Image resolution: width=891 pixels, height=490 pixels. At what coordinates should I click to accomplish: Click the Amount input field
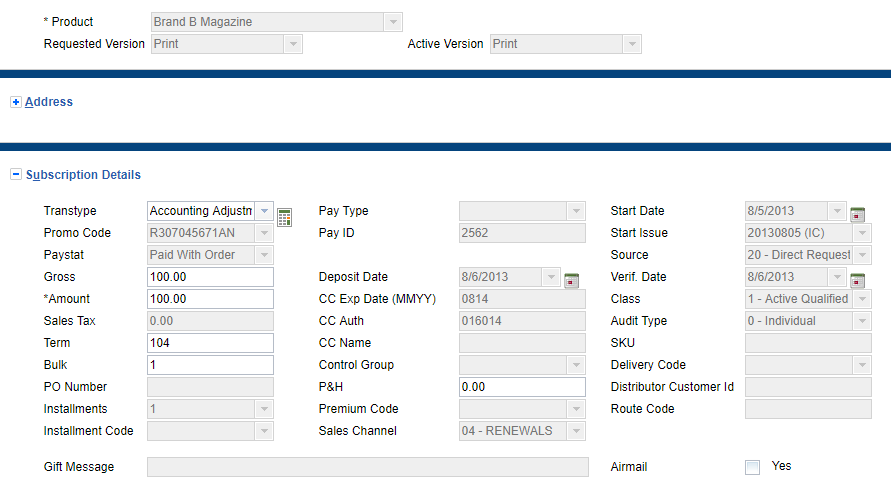[210, 299]
